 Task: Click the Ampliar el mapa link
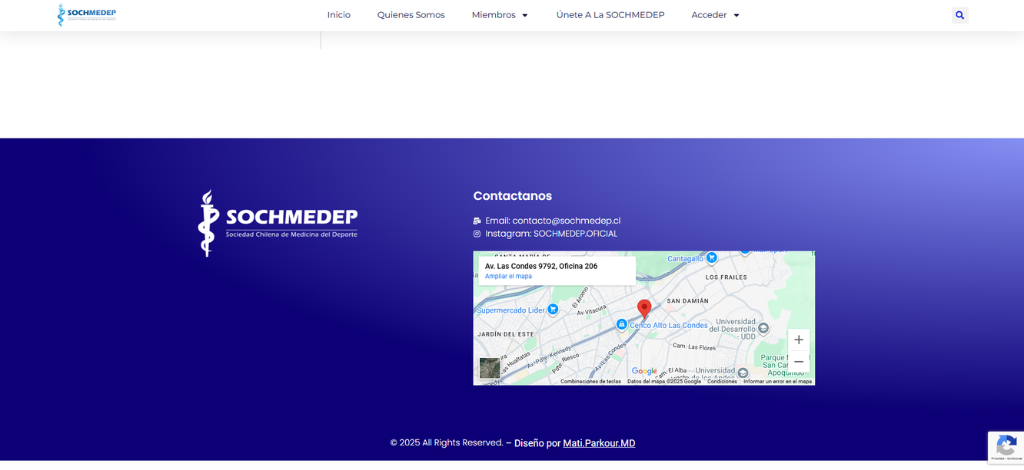click(508, 276)
